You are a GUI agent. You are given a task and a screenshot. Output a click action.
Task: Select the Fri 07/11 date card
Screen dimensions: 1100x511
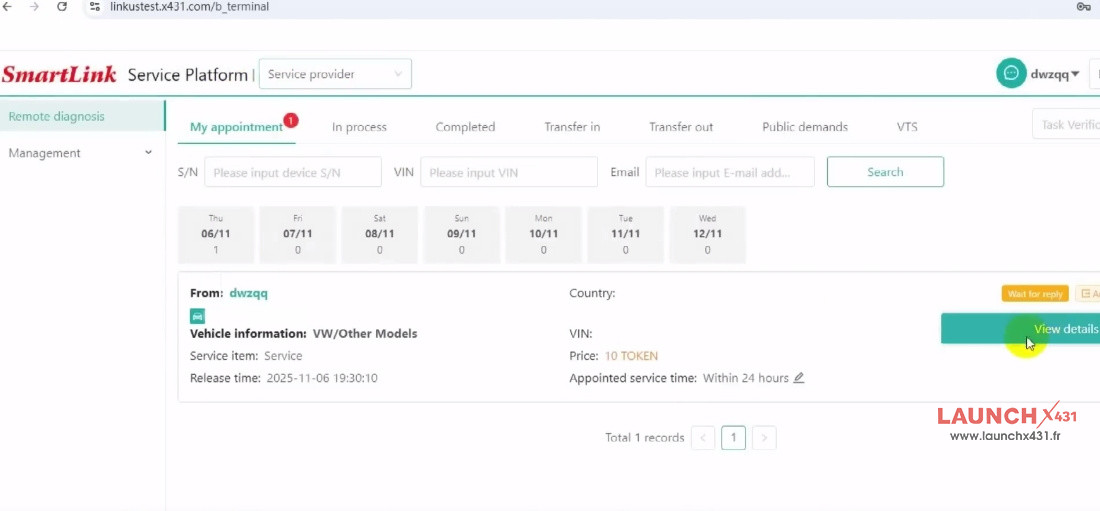297,234
